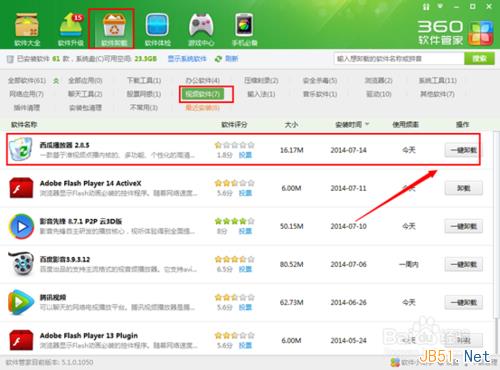Sort by the 使用频率 column header
This screenshot has width=500, height=370.
(405, 125)
